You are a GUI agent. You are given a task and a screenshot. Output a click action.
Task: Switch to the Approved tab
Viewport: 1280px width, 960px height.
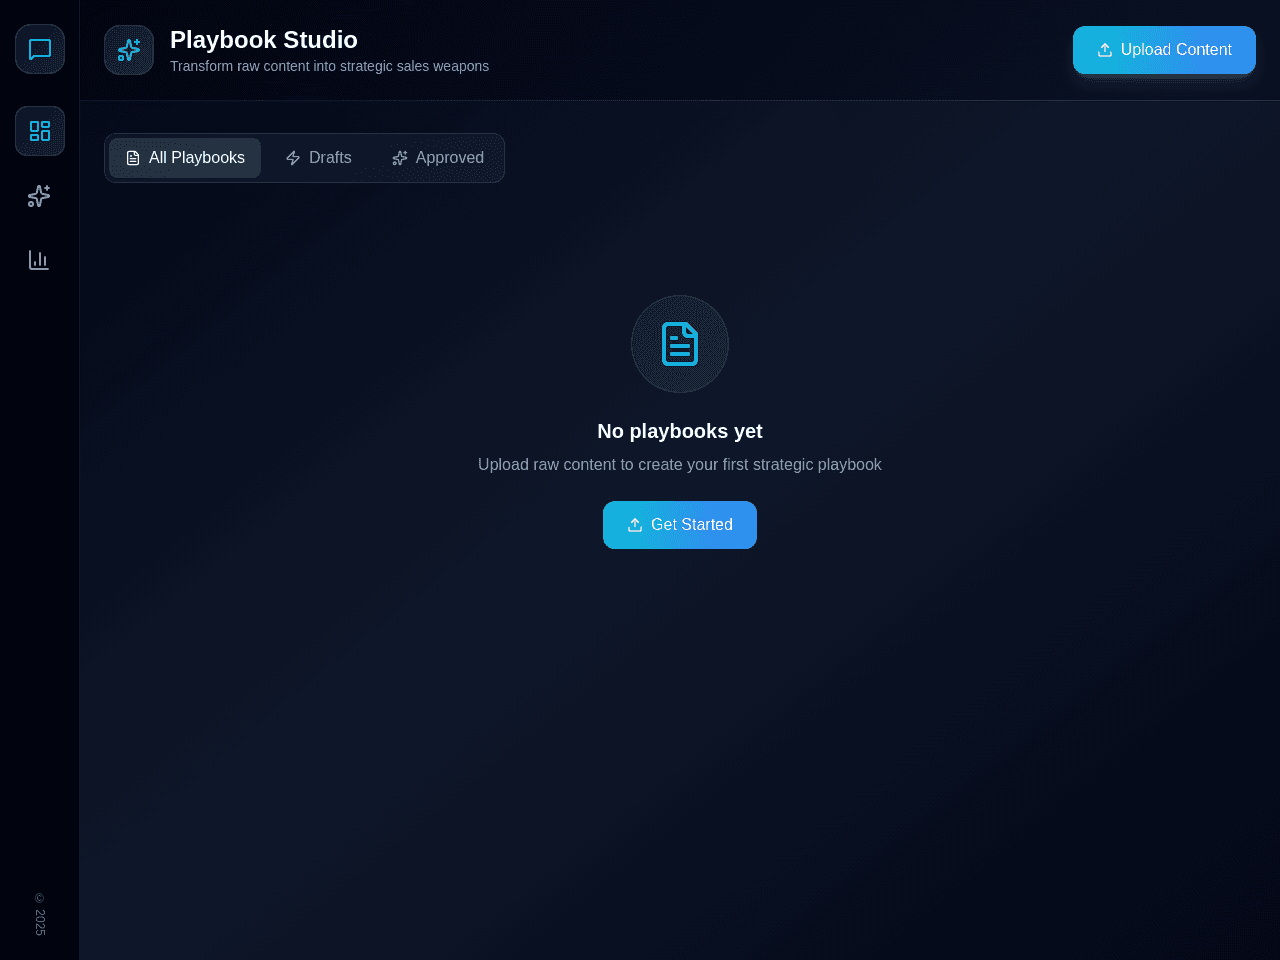click(x=438, y=158)
